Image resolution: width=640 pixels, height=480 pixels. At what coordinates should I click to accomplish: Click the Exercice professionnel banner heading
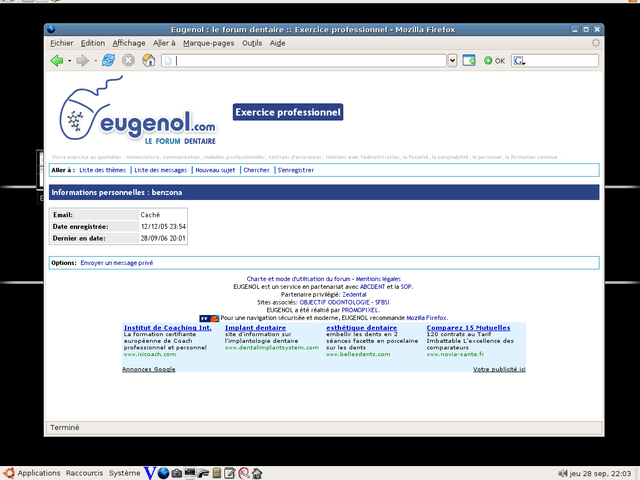288,112
